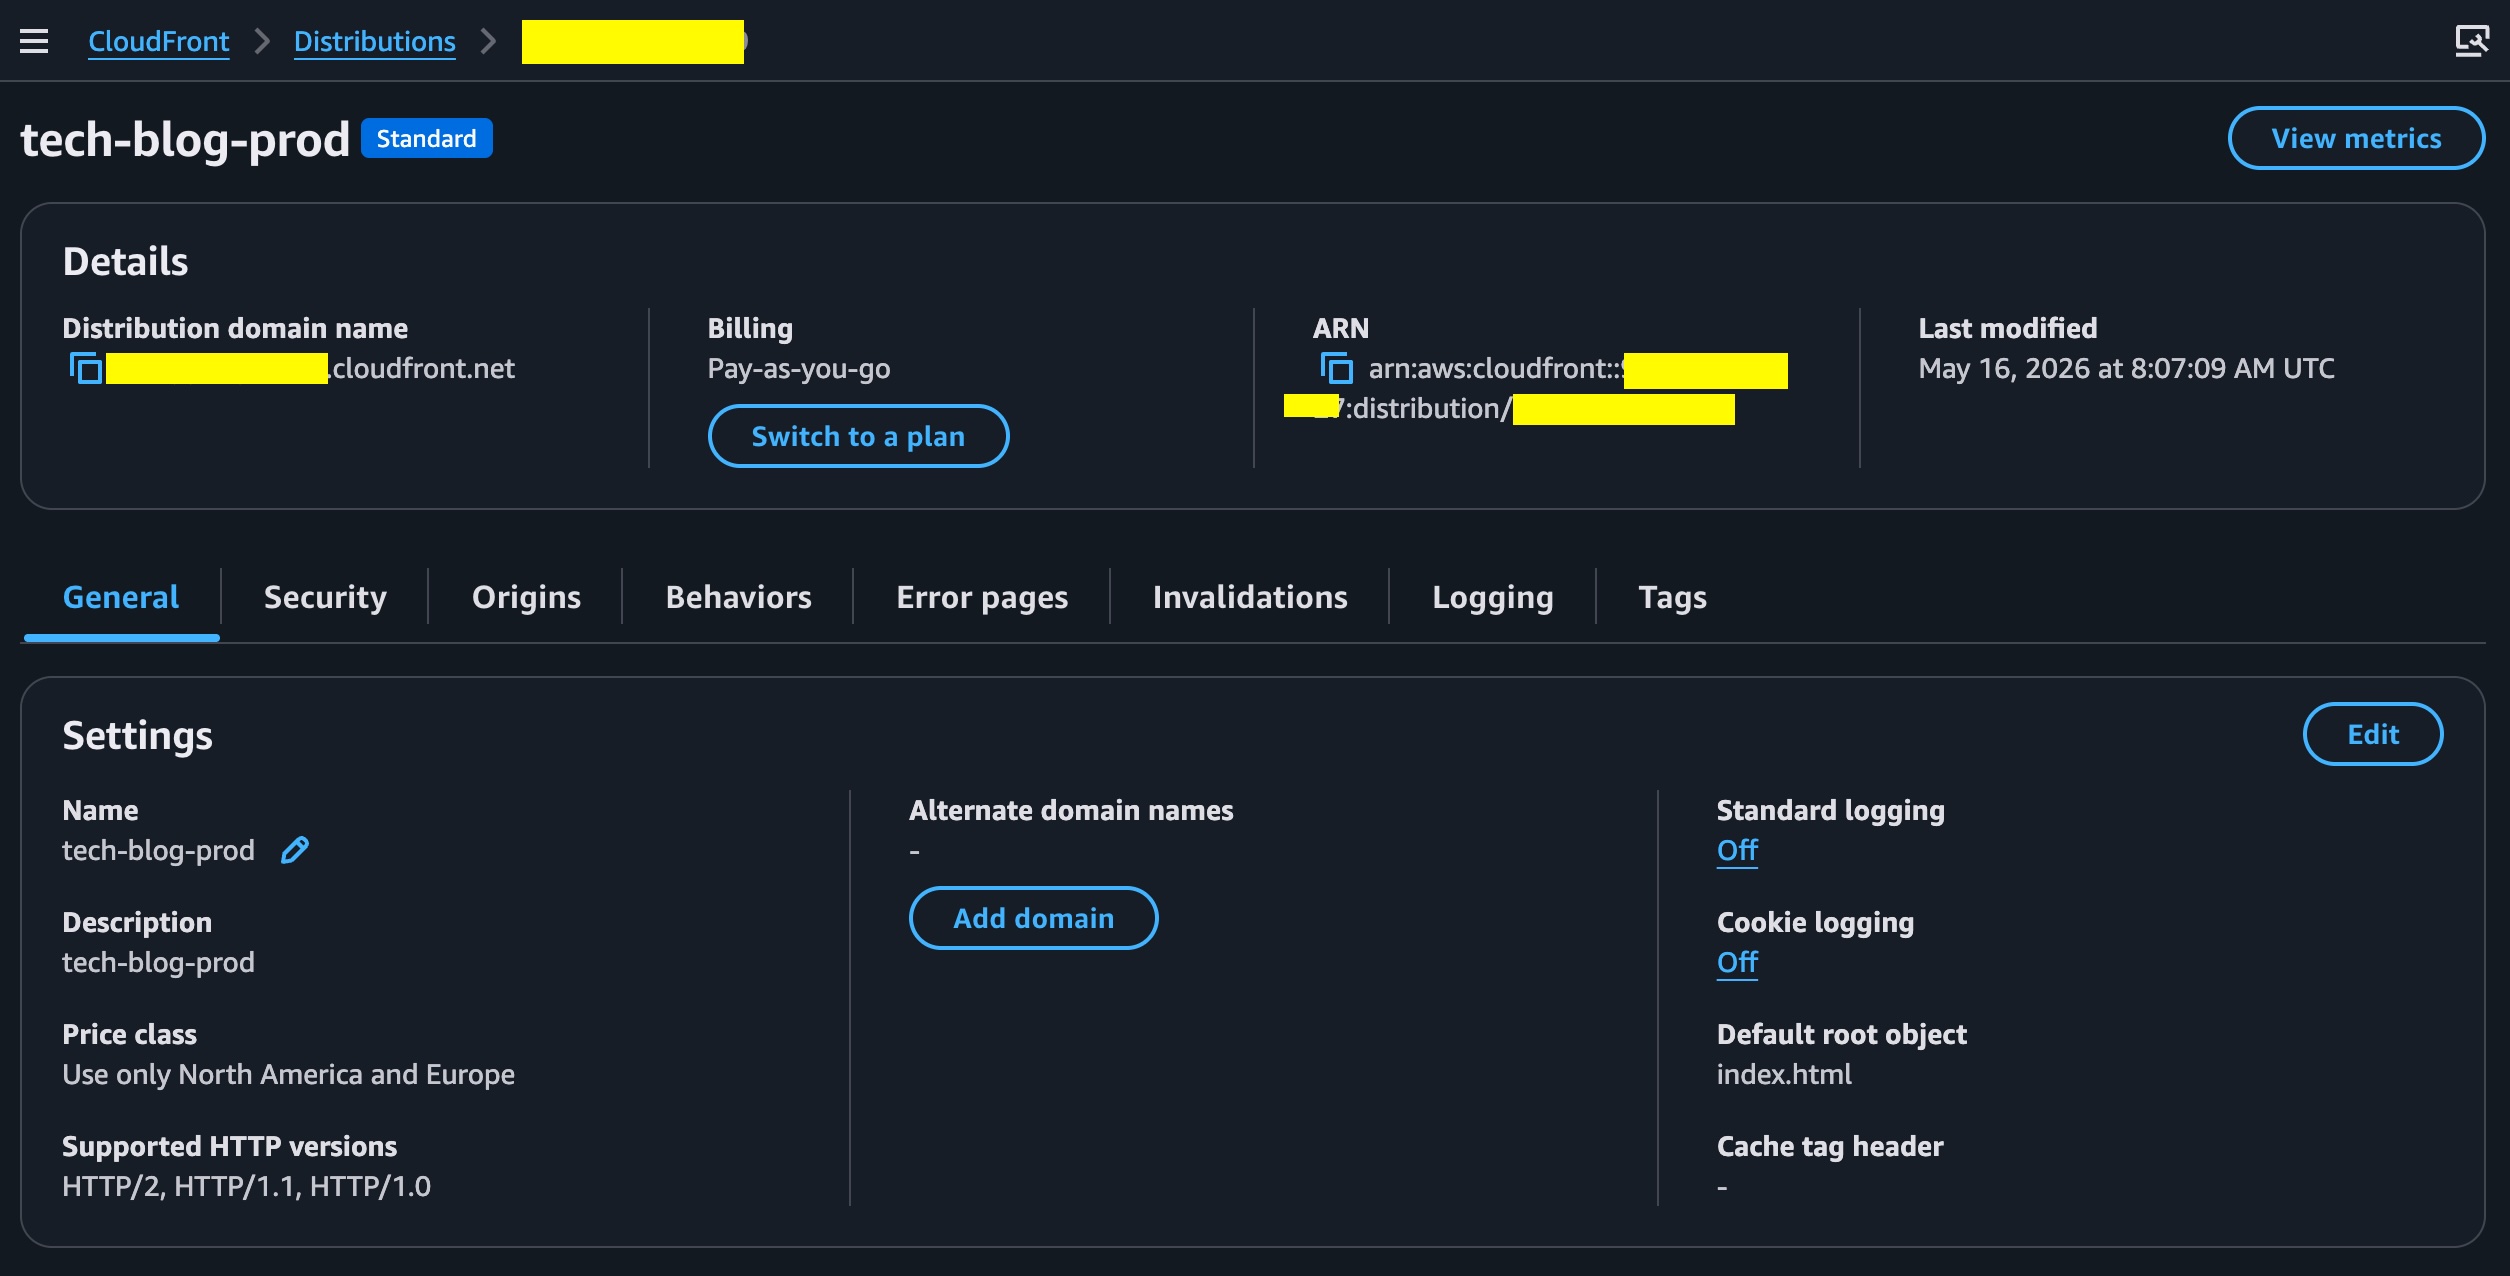The height and width of the screenshot is (1276, 2510).
Task: Copy the distribution ARN
Action: point(1337,368)
